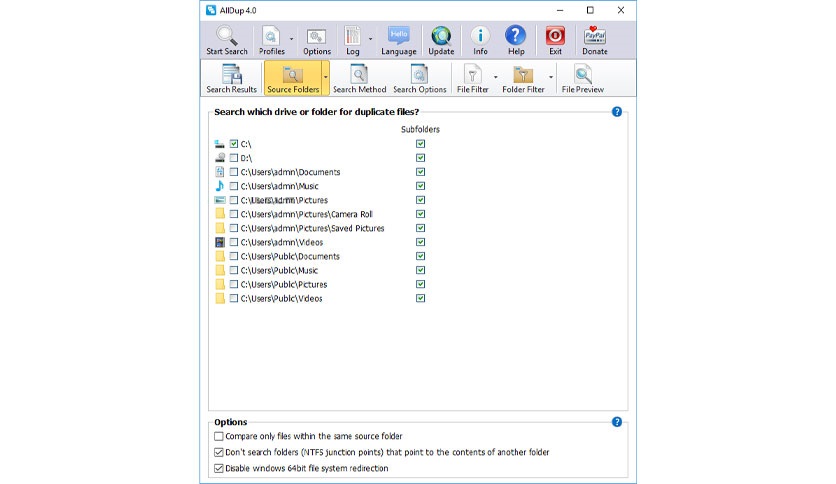Expand the Profiles dropdown arrow
Screen dimensions: 836x484
click(292, 41)
